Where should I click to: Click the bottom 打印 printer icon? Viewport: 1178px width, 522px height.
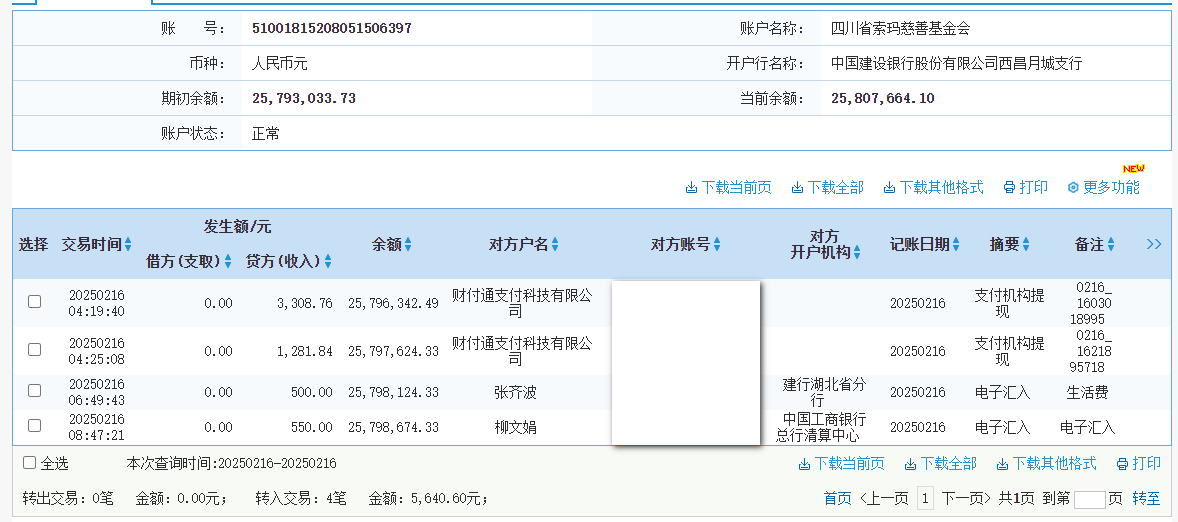pos(1122,464)
